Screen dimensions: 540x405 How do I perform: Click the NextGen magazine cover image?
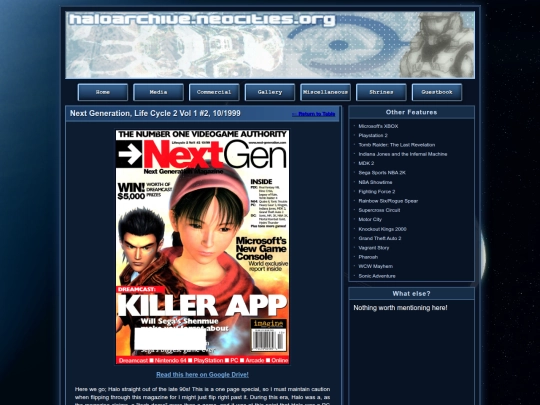click(202, 247)
